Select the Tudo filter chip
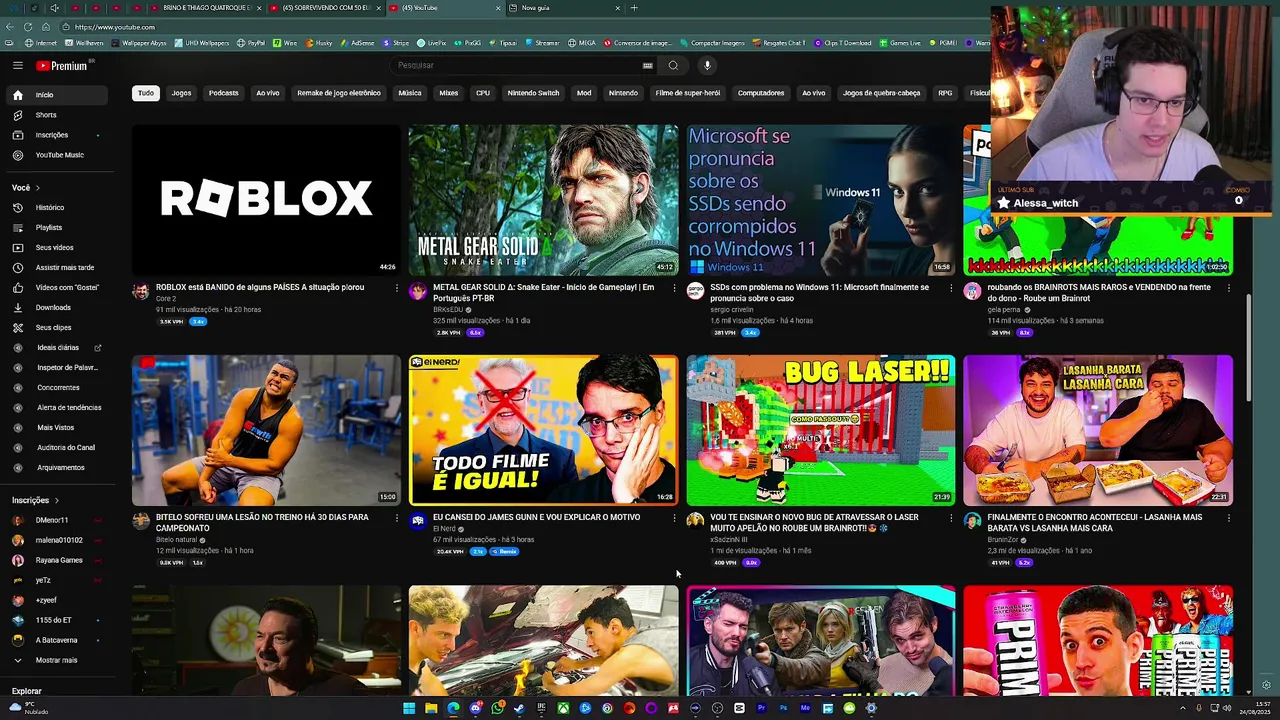Screen dimensions: 1280x720 point(146,93)
